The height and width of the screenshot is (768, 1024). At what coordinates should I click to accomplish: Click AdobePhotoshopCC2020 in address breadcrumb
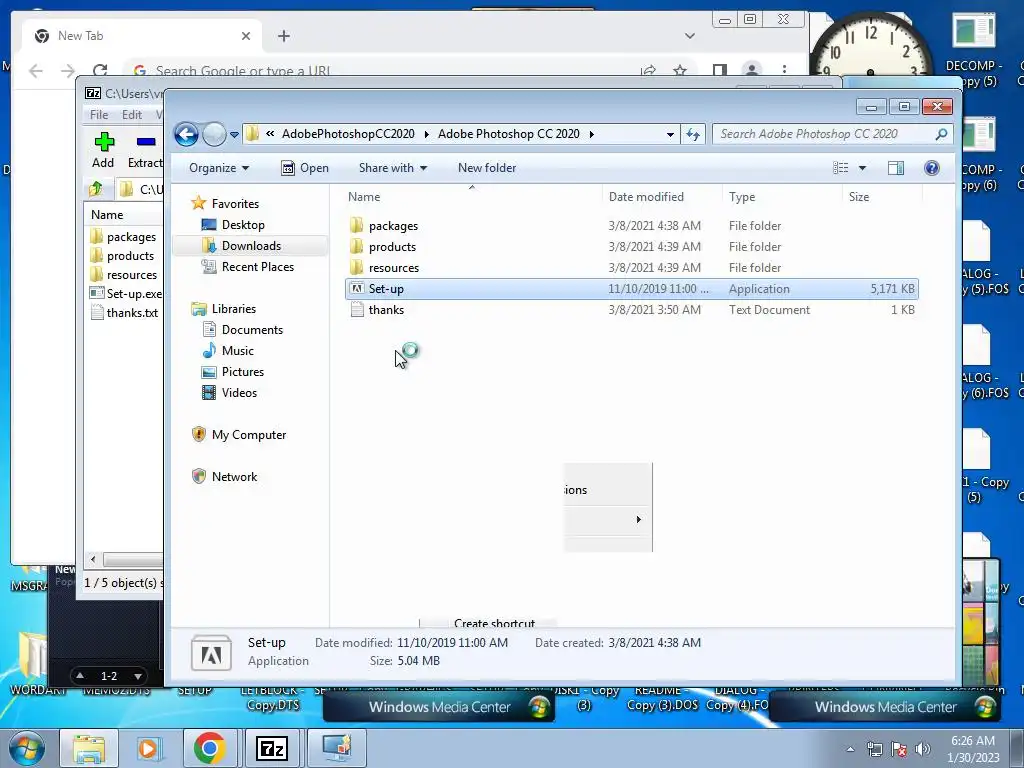pos(348,134)
